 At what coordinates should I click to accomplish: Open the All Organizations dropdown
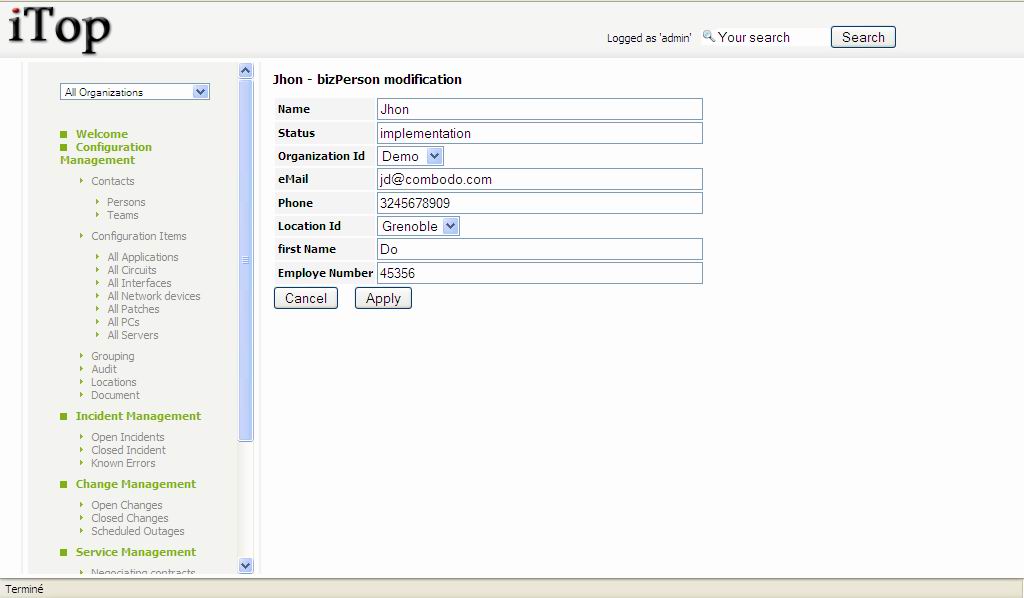[x=135, y=92]
